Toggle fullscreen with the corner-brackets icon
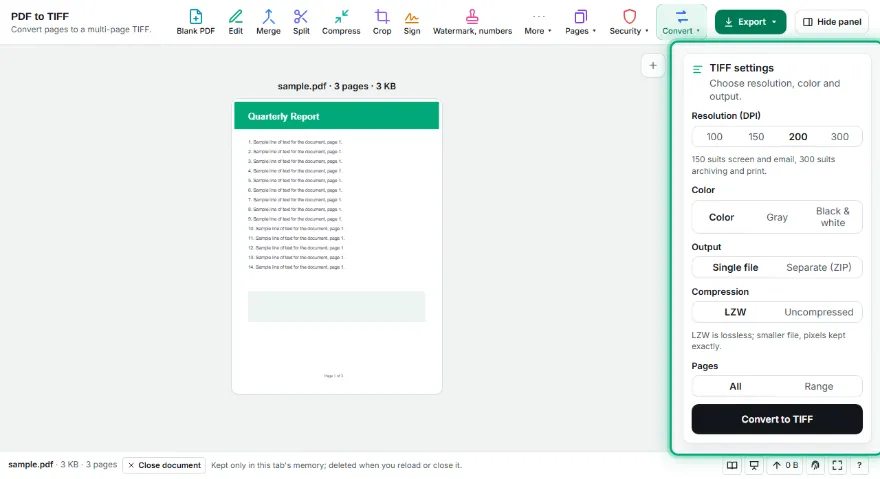This screenshot has width=880, height=479. [837, 465]
